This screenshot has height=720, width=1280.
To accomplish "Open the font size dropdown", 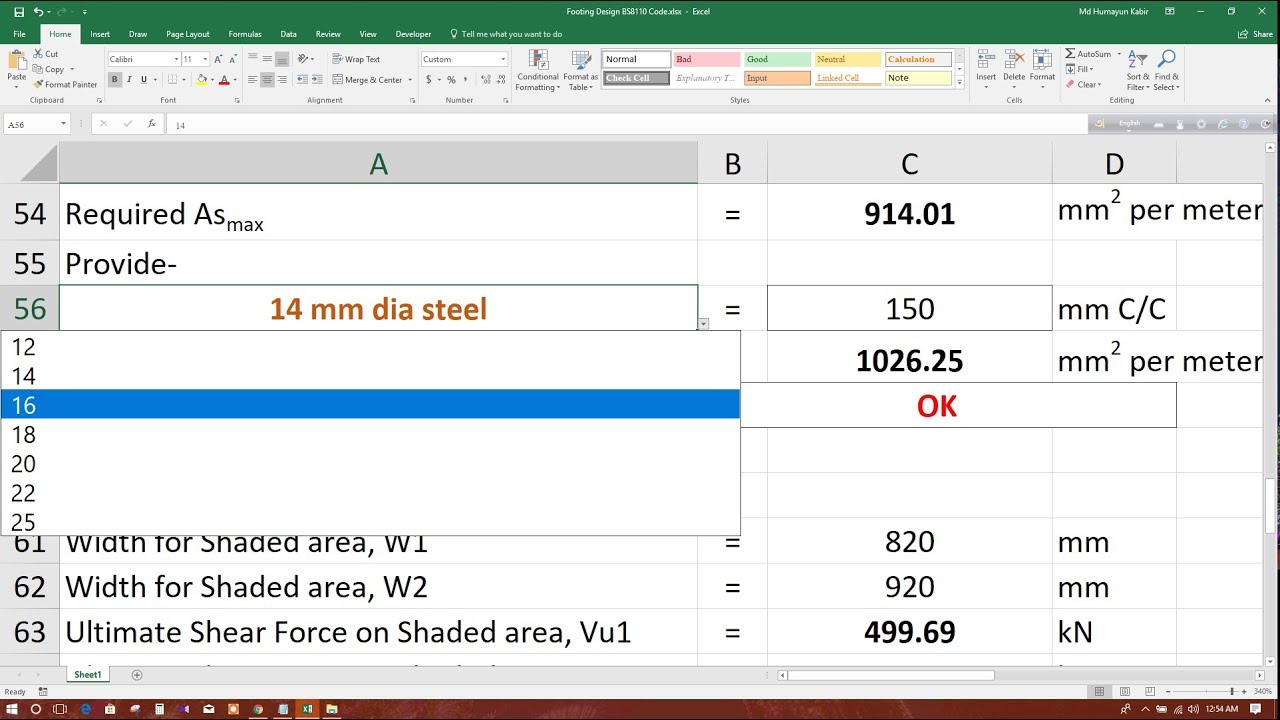I will pos(205,59).
